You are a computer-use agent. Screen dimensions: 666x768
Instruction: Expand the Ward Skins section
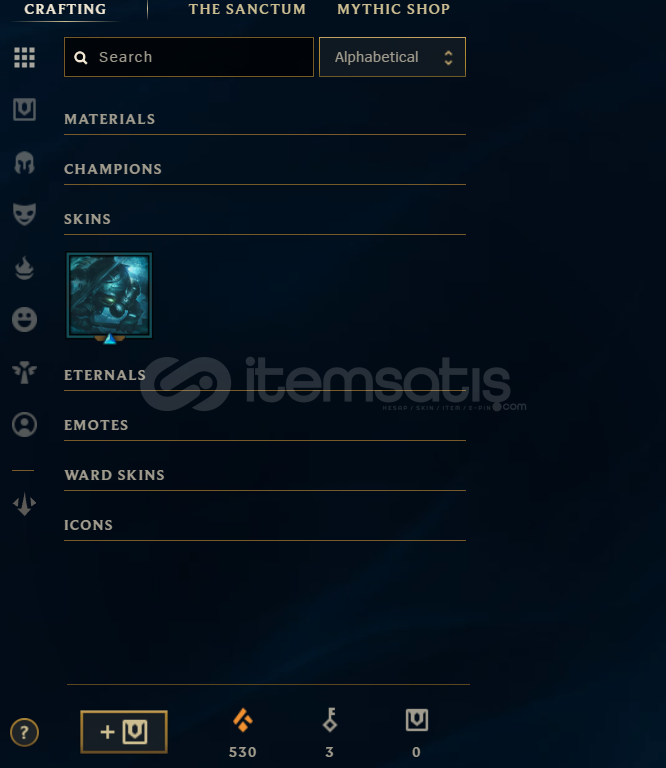[265, 475]
